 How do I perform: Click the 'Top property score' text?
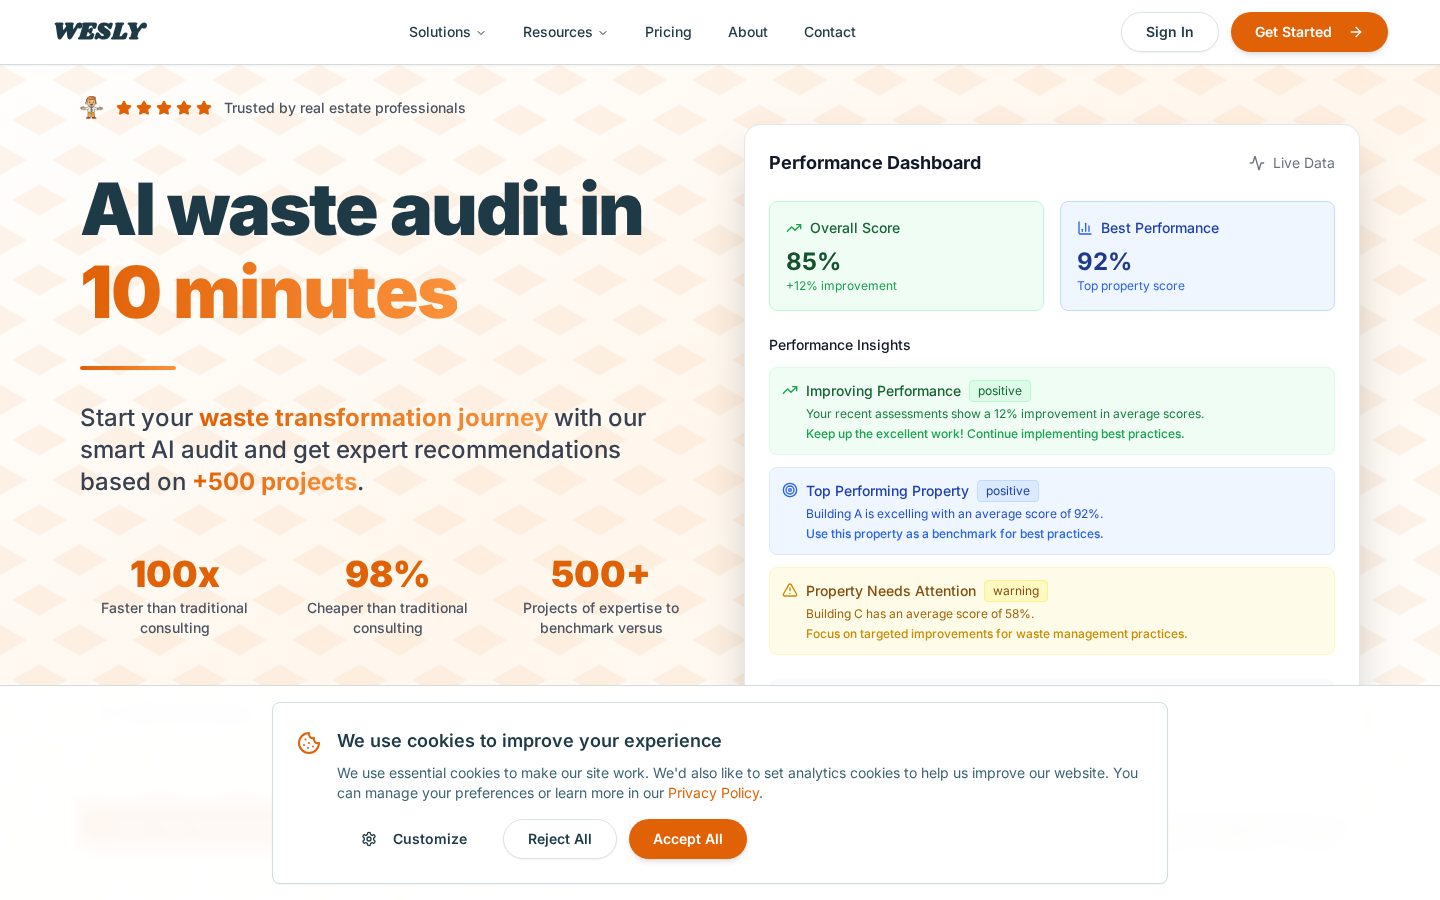(x=1131, y=286)
